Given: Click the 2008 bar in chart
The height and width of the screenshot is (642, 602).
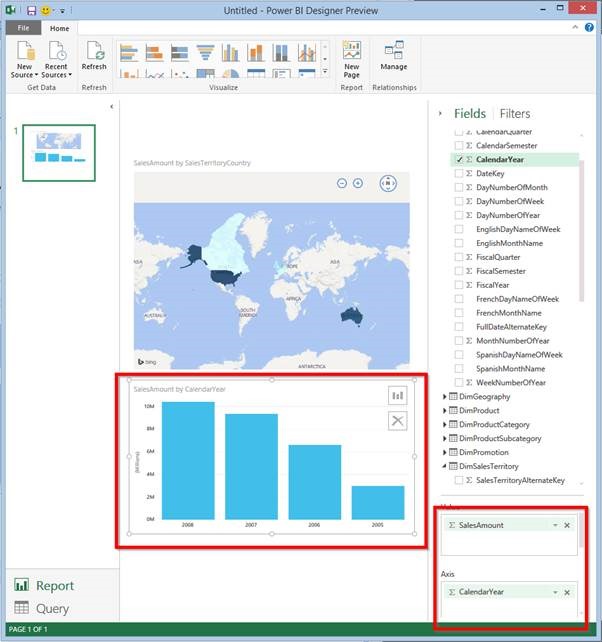Looking at the screenshot, I should [188, 461].
